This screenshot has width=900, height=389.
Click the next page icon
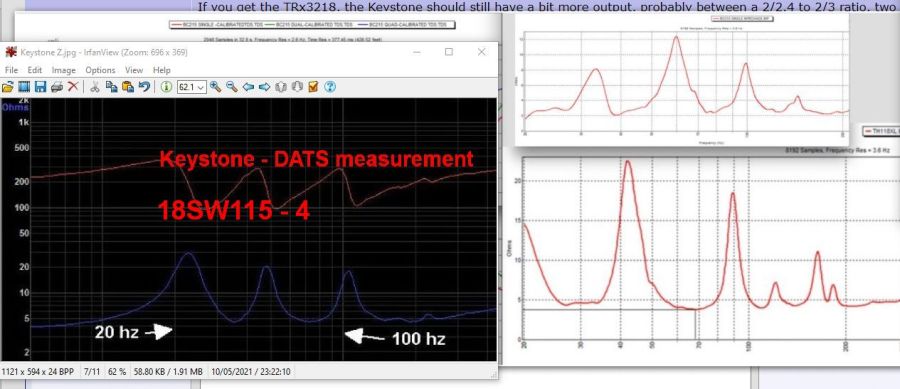(297, 87)
